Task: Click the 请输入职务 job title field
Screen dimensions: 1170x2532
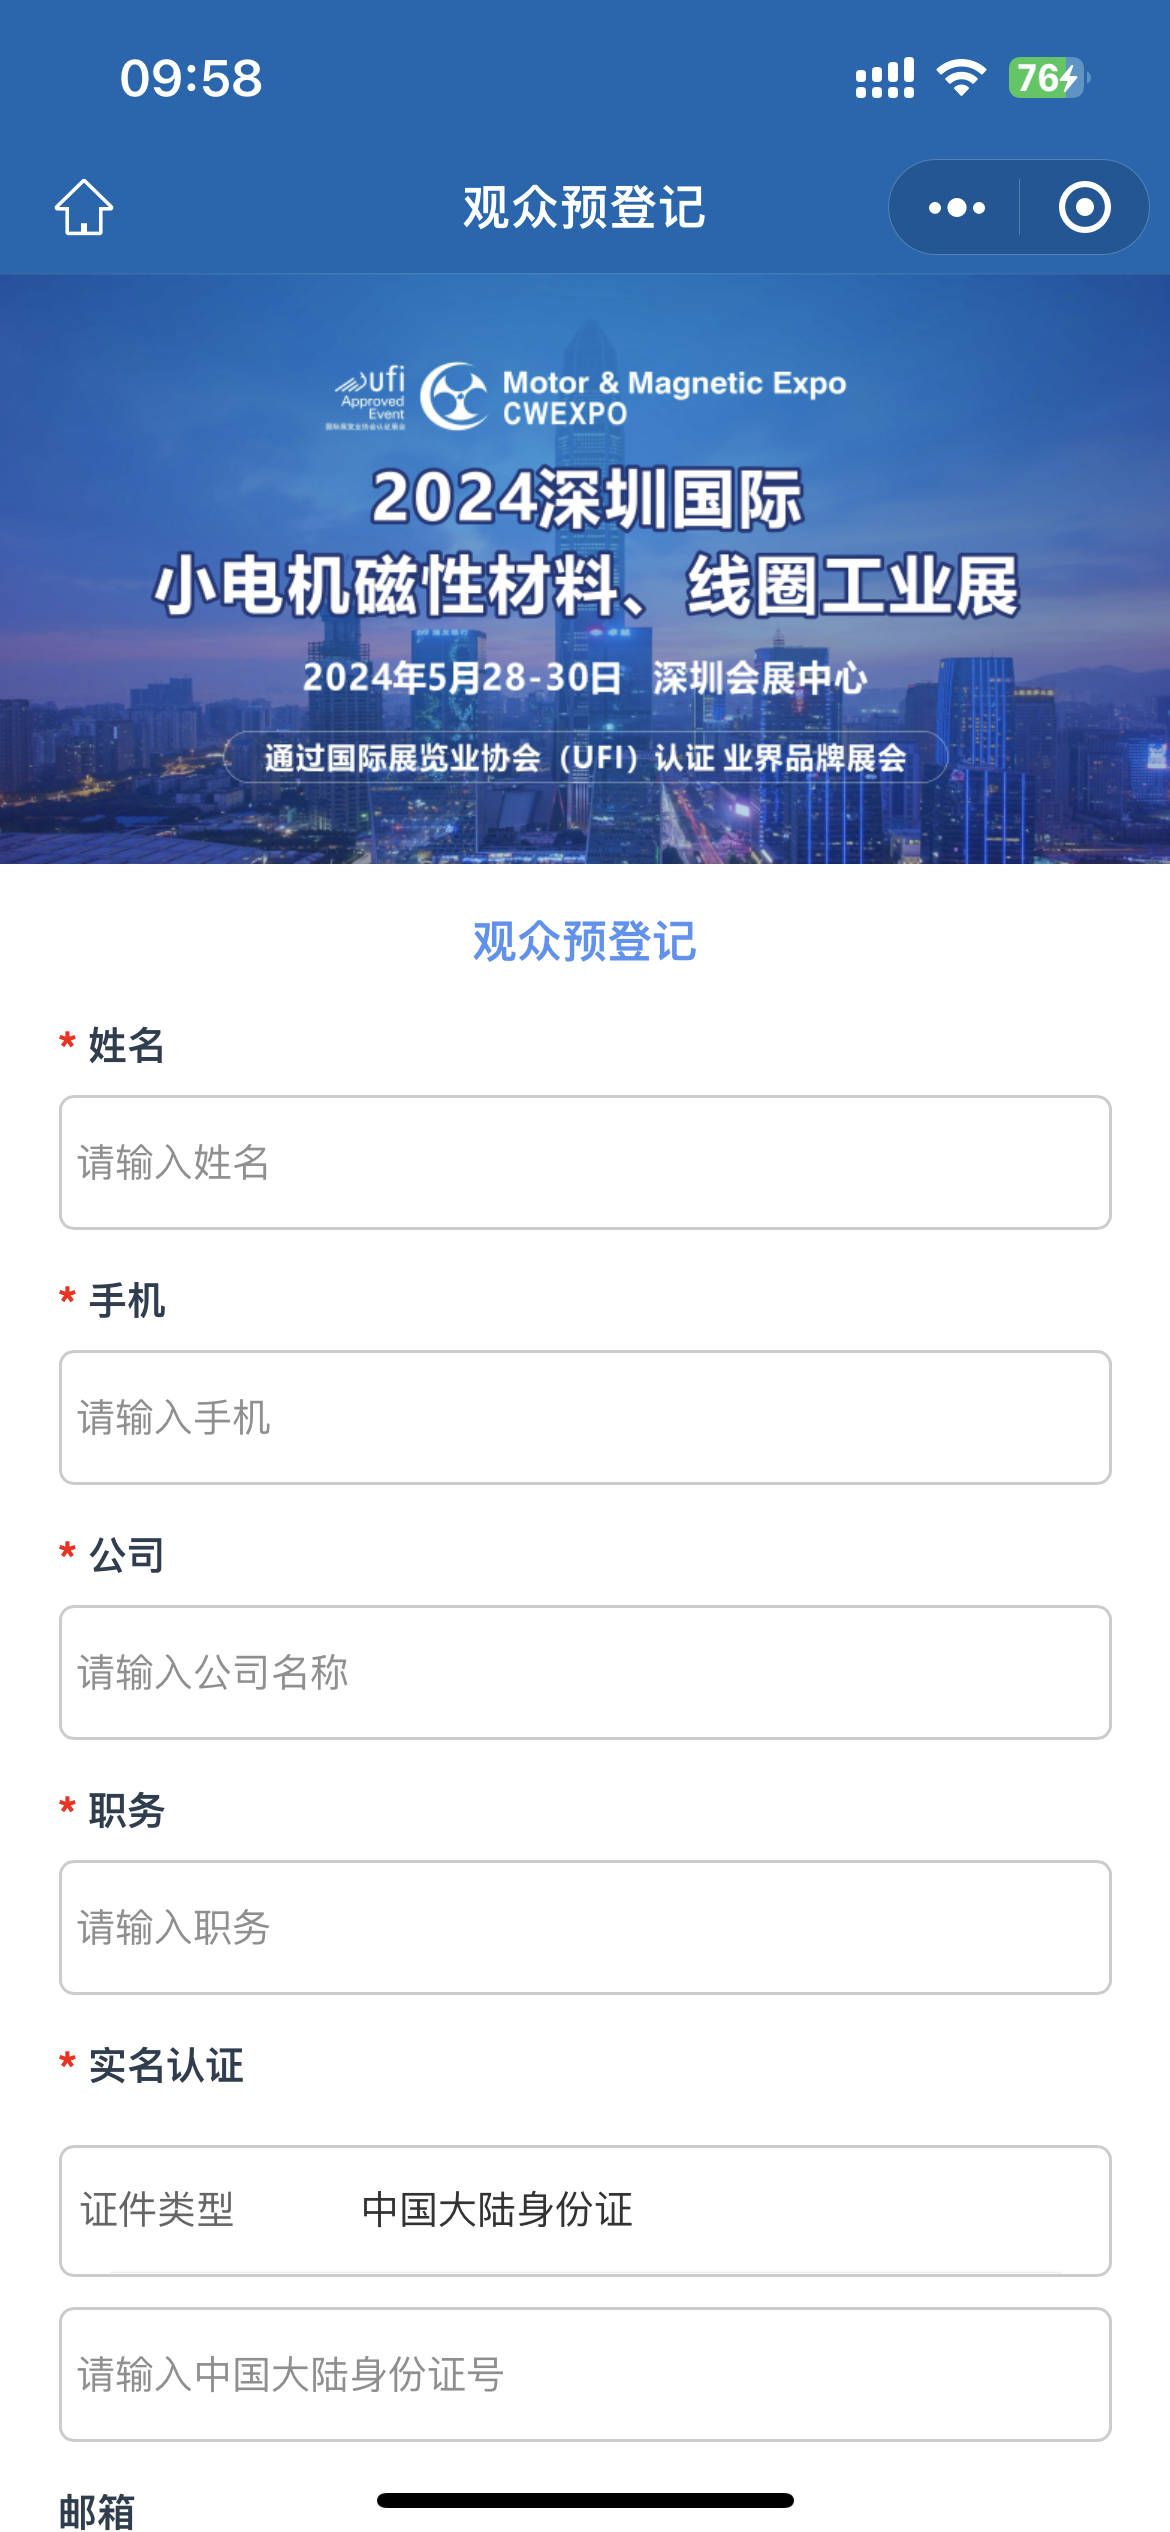Action: pos(585,1927)
